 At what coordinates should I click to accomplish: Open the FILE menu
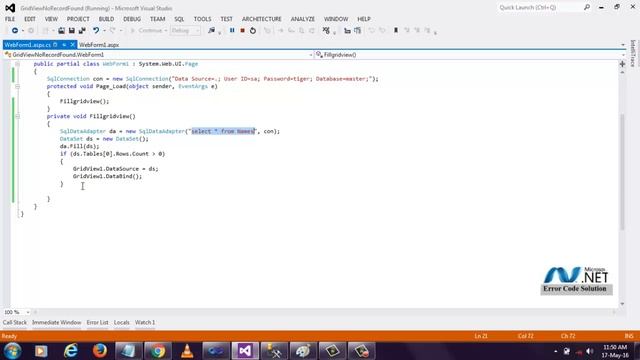coord(10,19)
